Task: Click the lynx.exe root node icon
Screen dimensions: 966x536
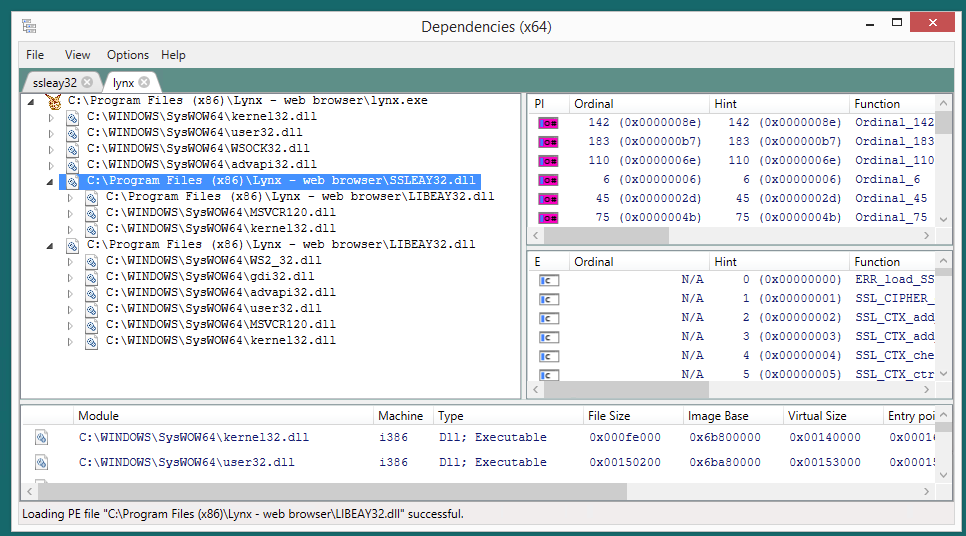Action: pos(53,101)
